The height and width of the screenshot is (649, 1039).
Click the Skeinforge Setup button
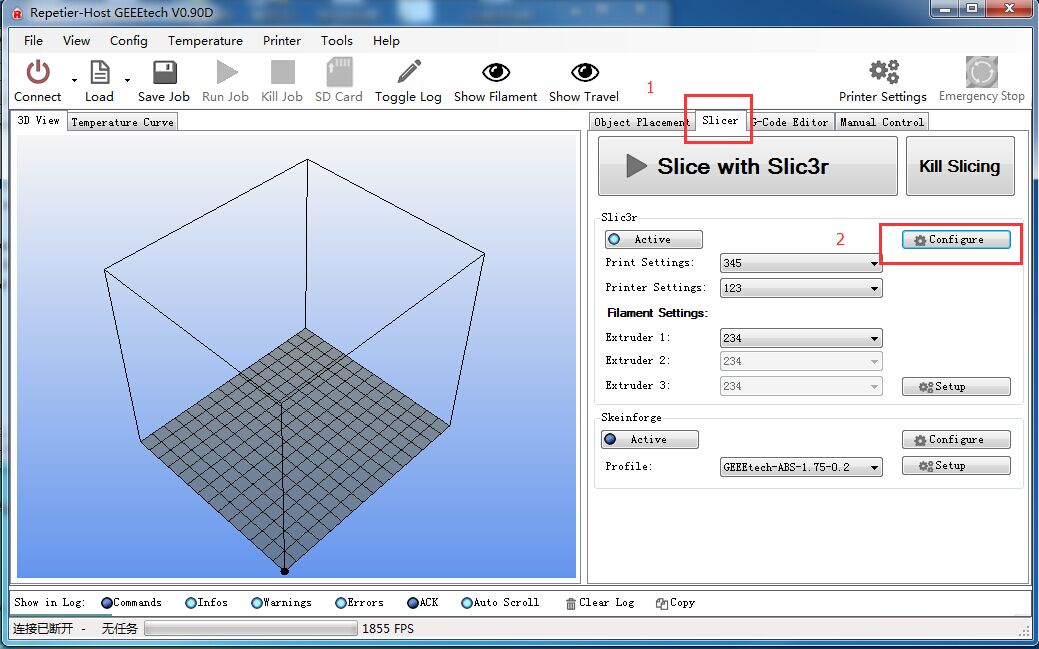click(x=956, y=465)
